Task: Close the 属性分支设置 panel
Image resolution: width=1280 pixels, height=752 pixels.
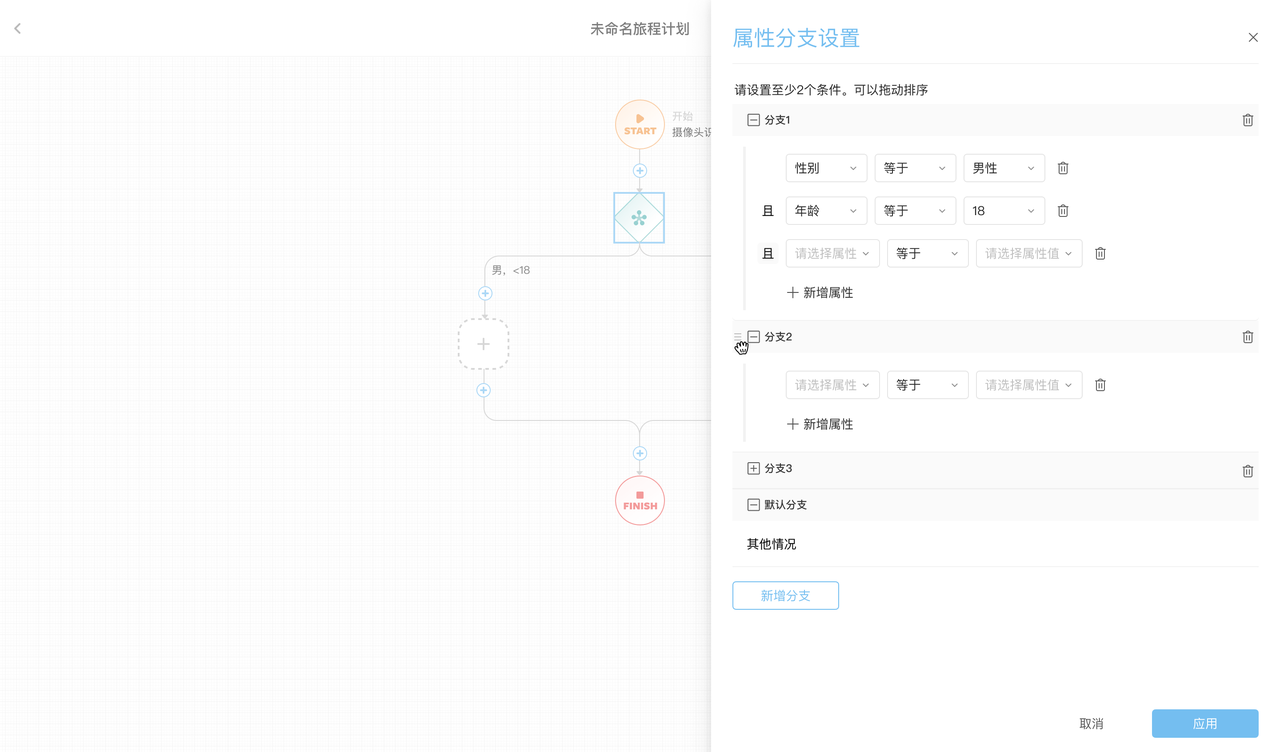Action: click(x=1253, y=37)
